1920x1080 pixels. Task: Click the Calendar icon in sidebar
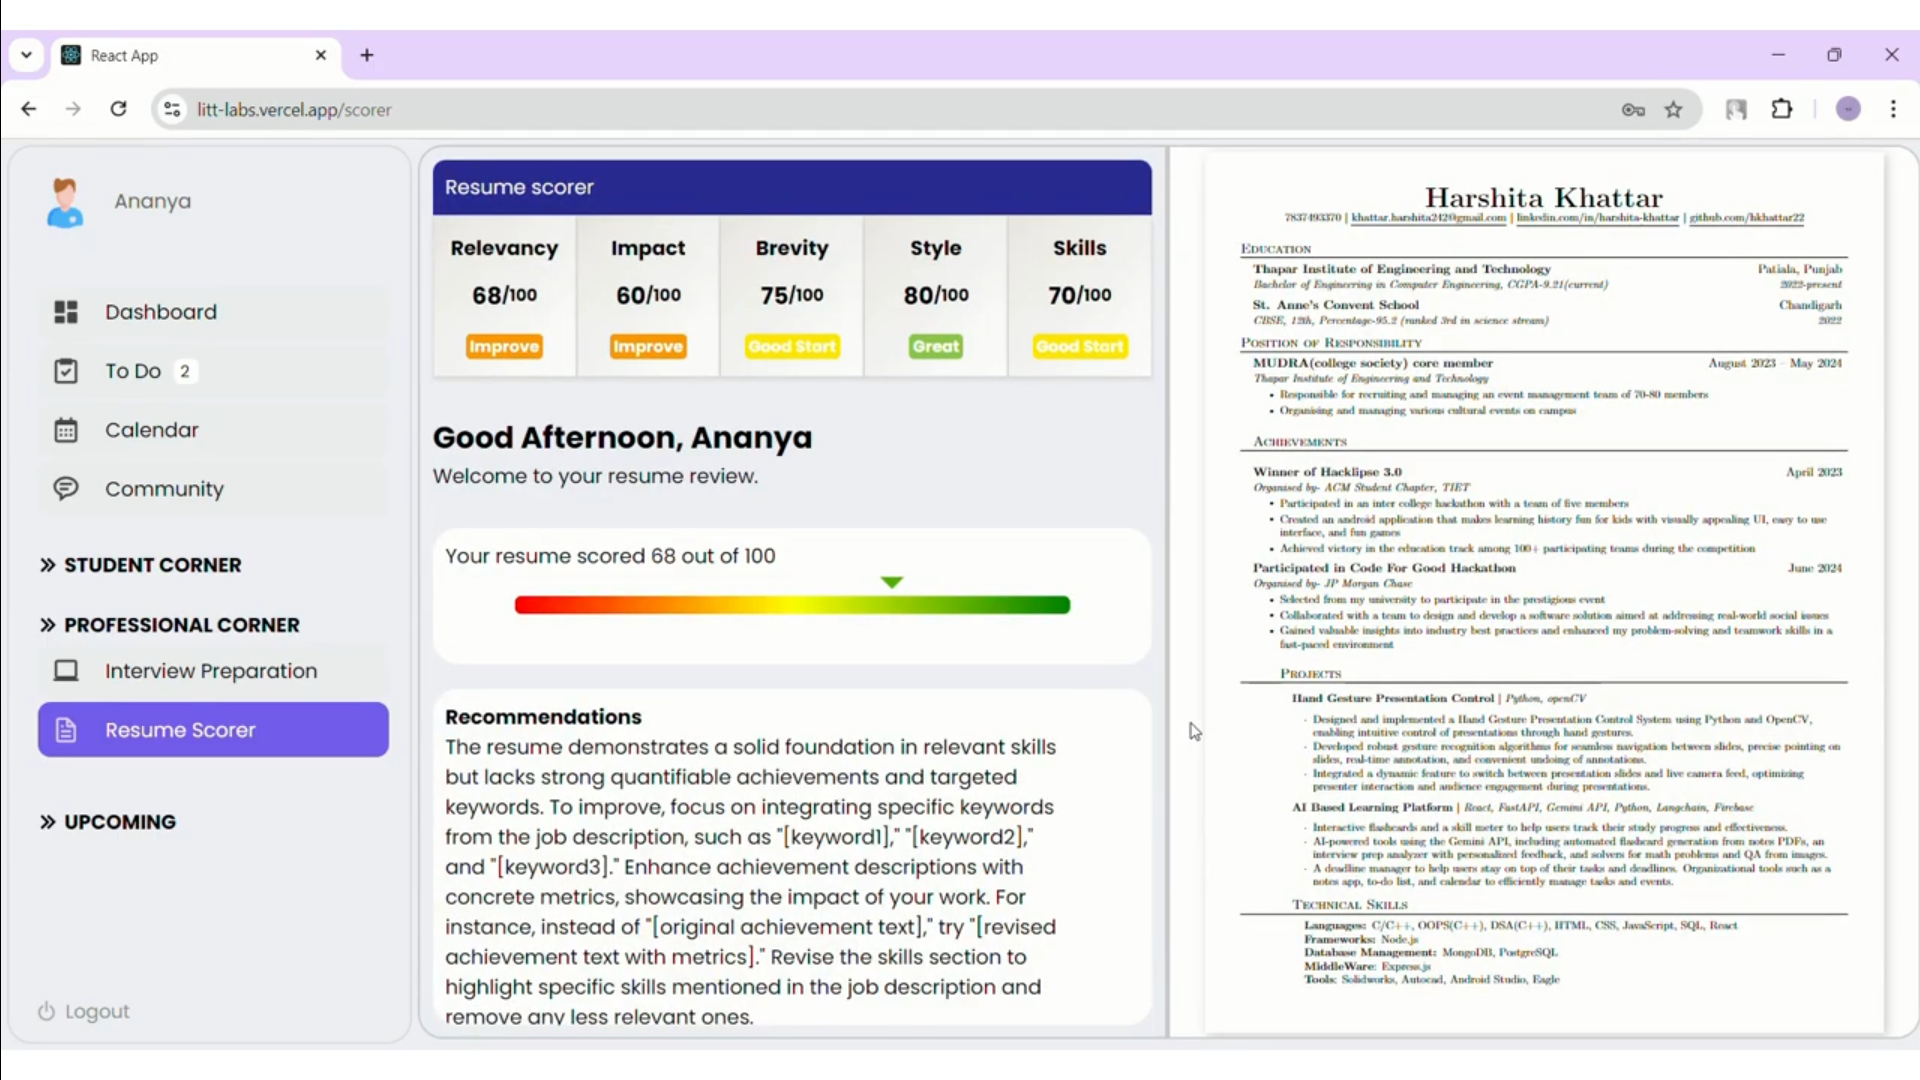pyautogui.click(x=66, y=430)
